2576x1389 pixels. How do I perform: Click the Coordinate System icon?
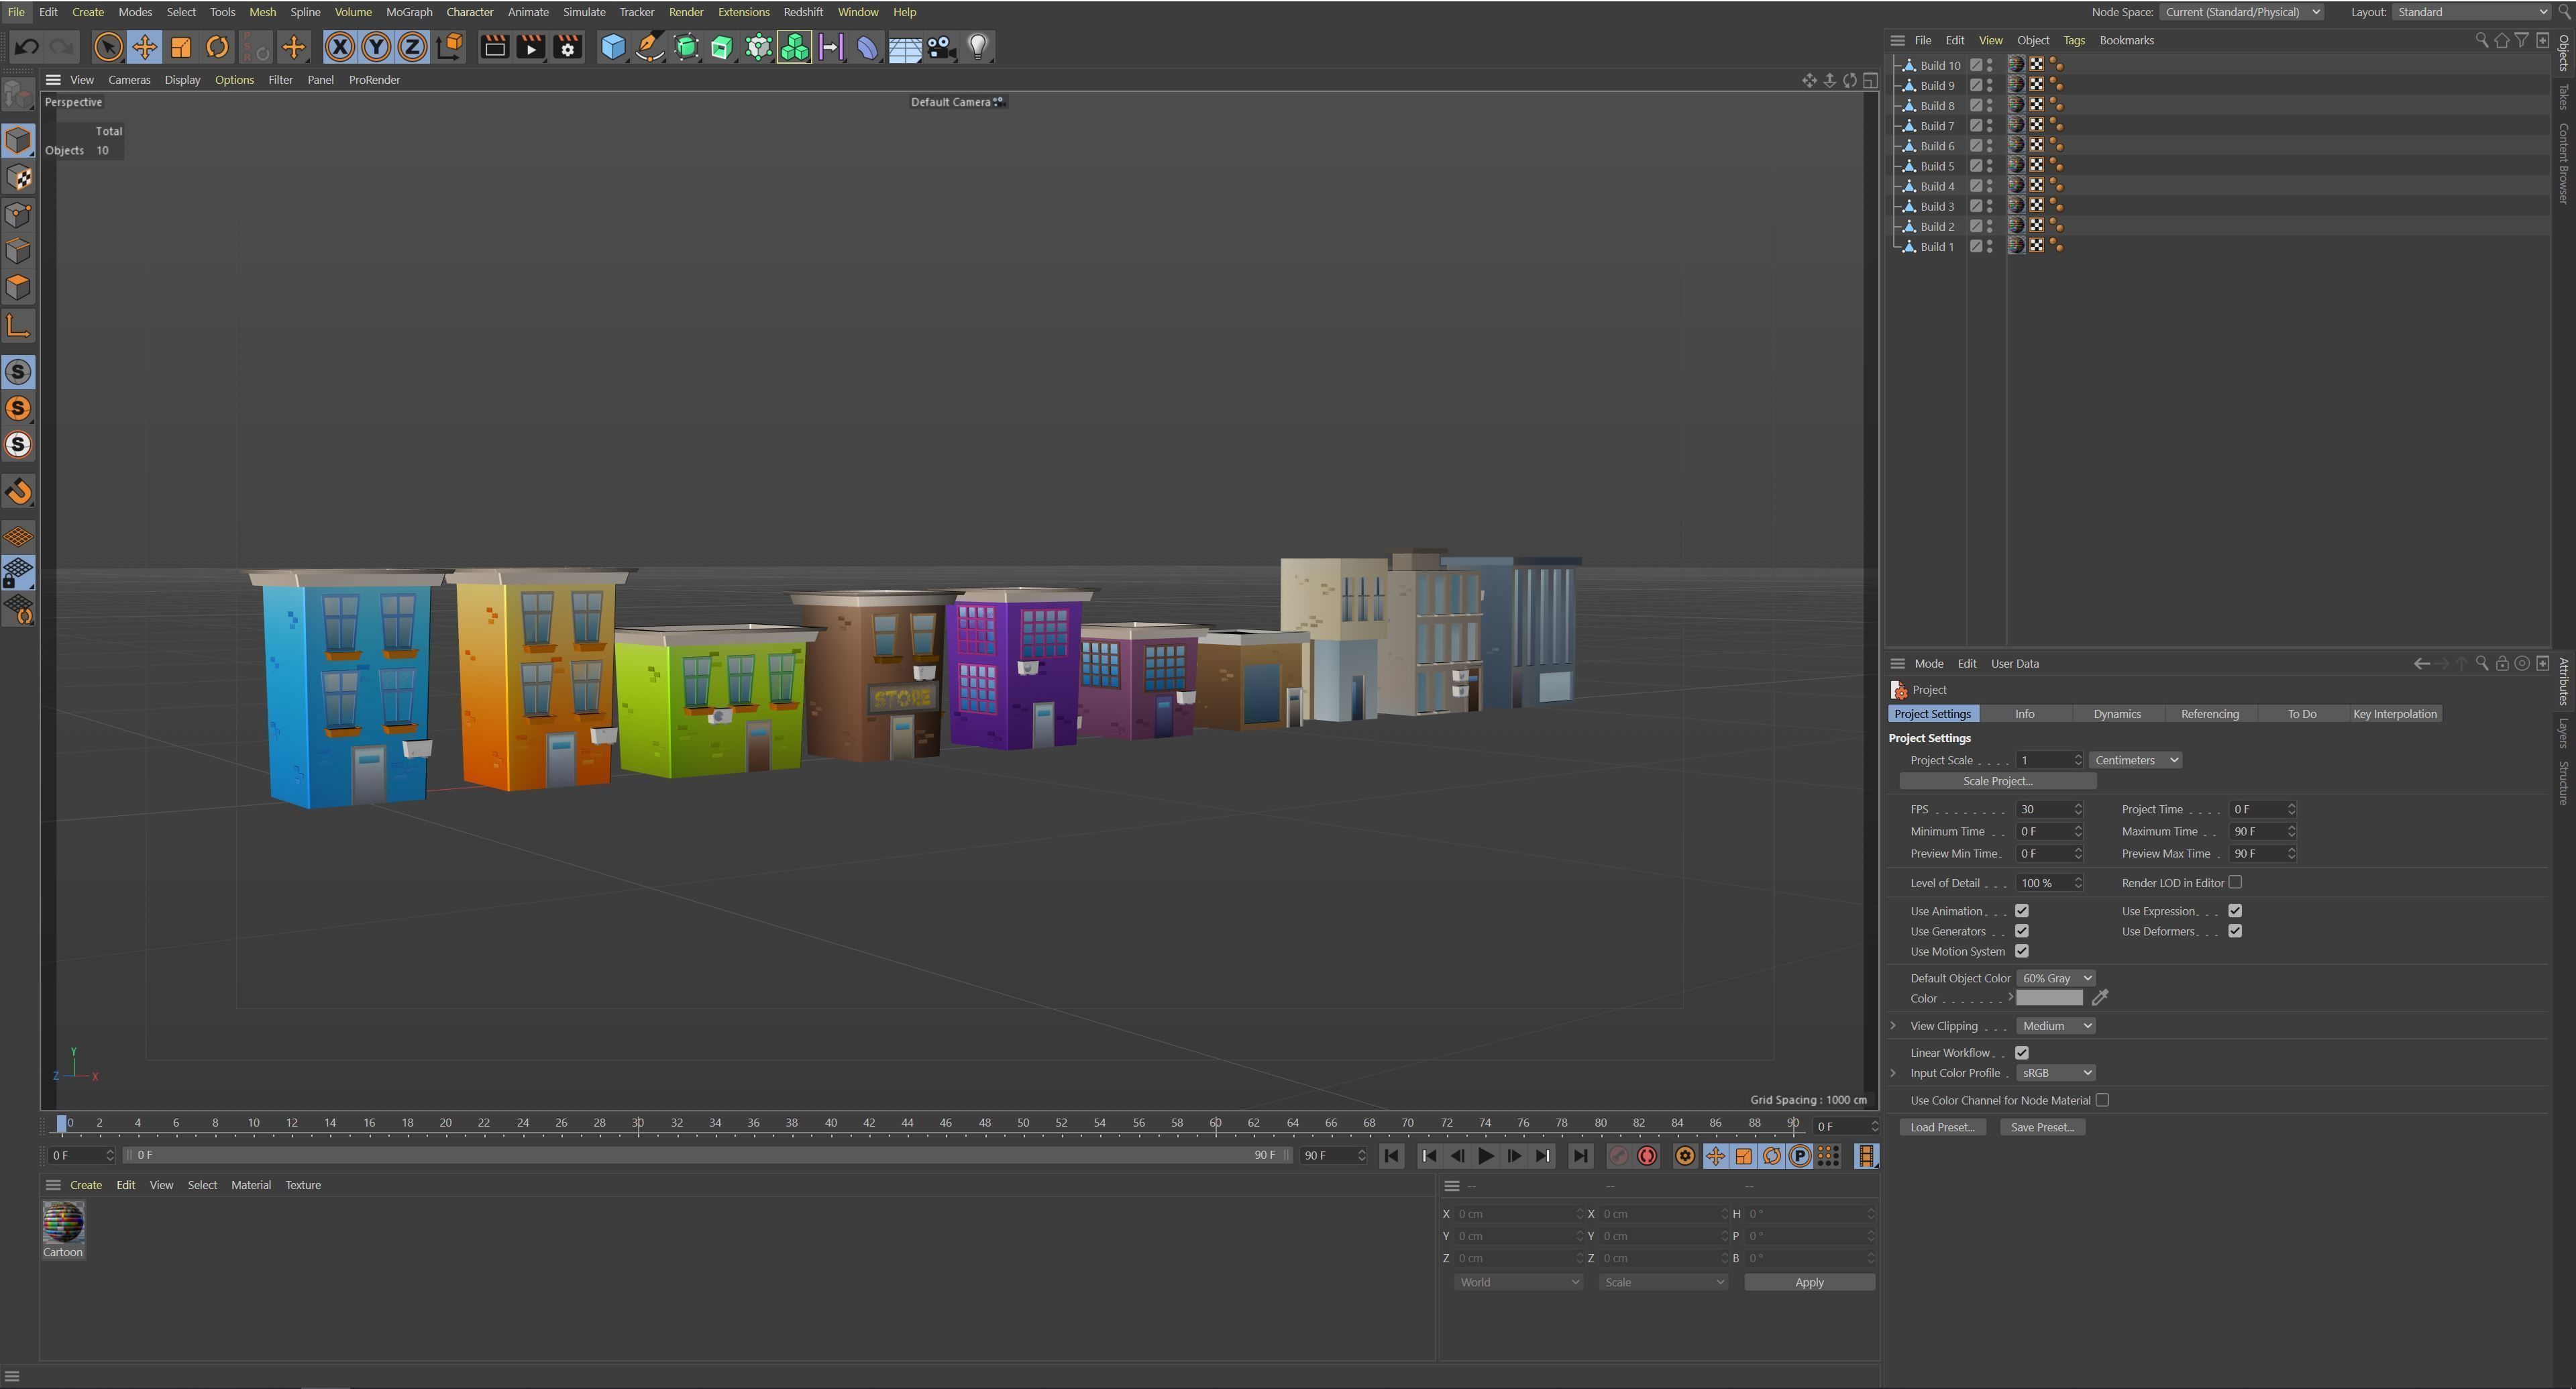(450, 47)
